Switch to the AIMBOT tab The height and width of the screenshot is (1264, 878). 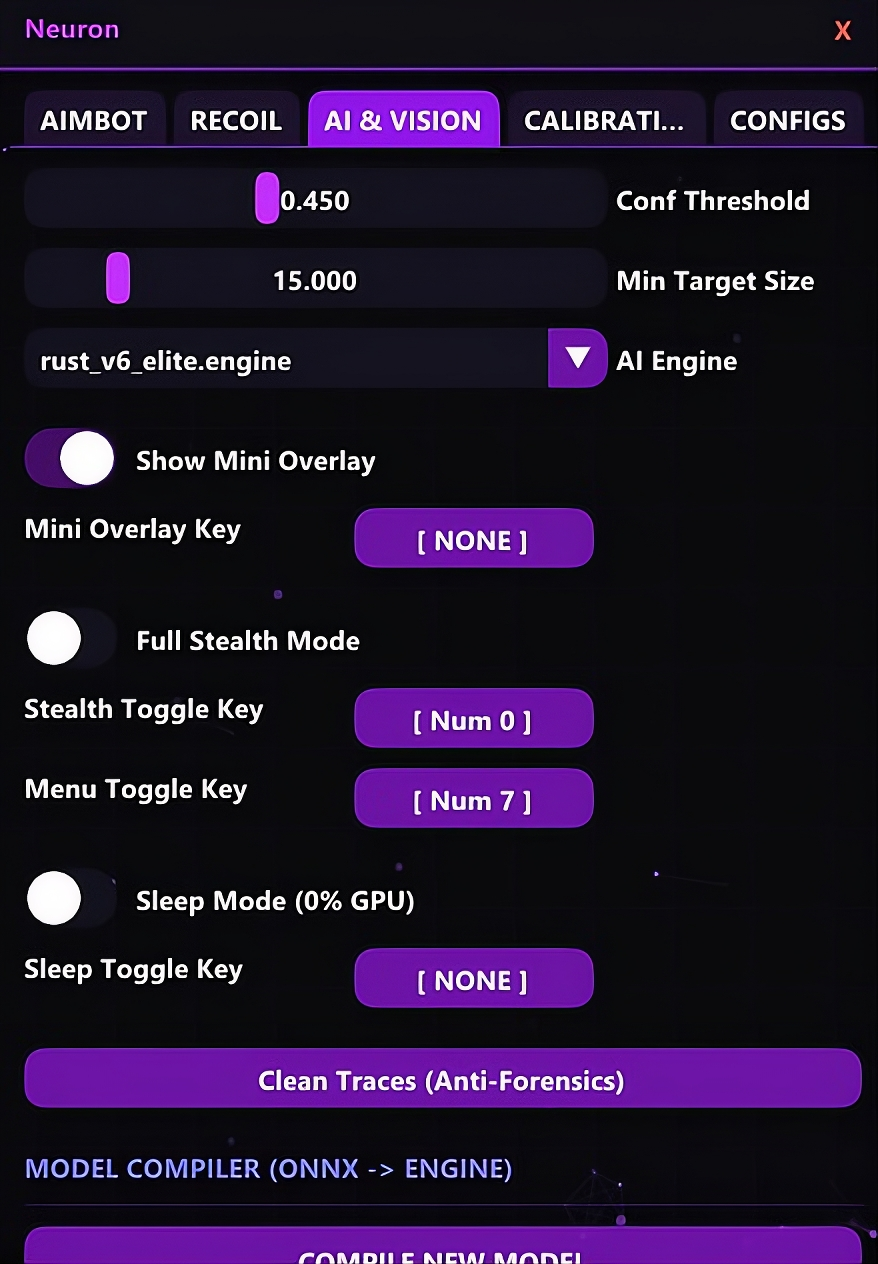(93, 121)
